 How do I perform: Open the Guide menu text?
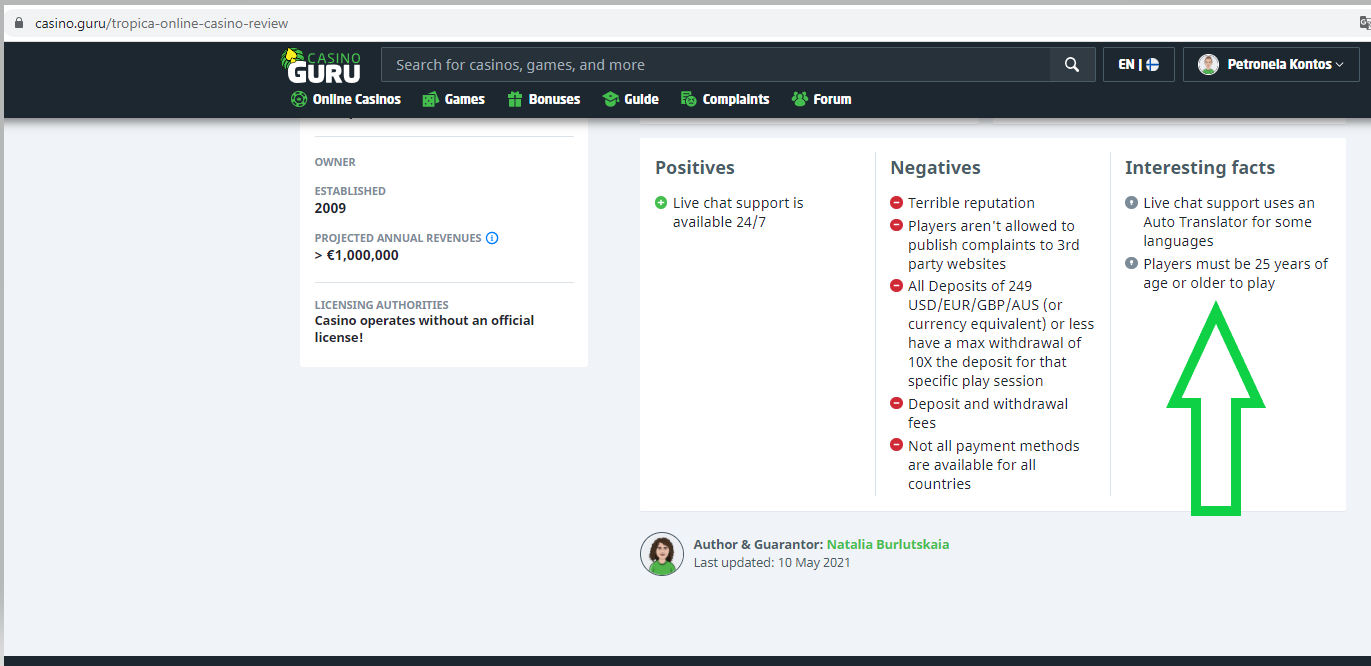(x=641, y=99)
